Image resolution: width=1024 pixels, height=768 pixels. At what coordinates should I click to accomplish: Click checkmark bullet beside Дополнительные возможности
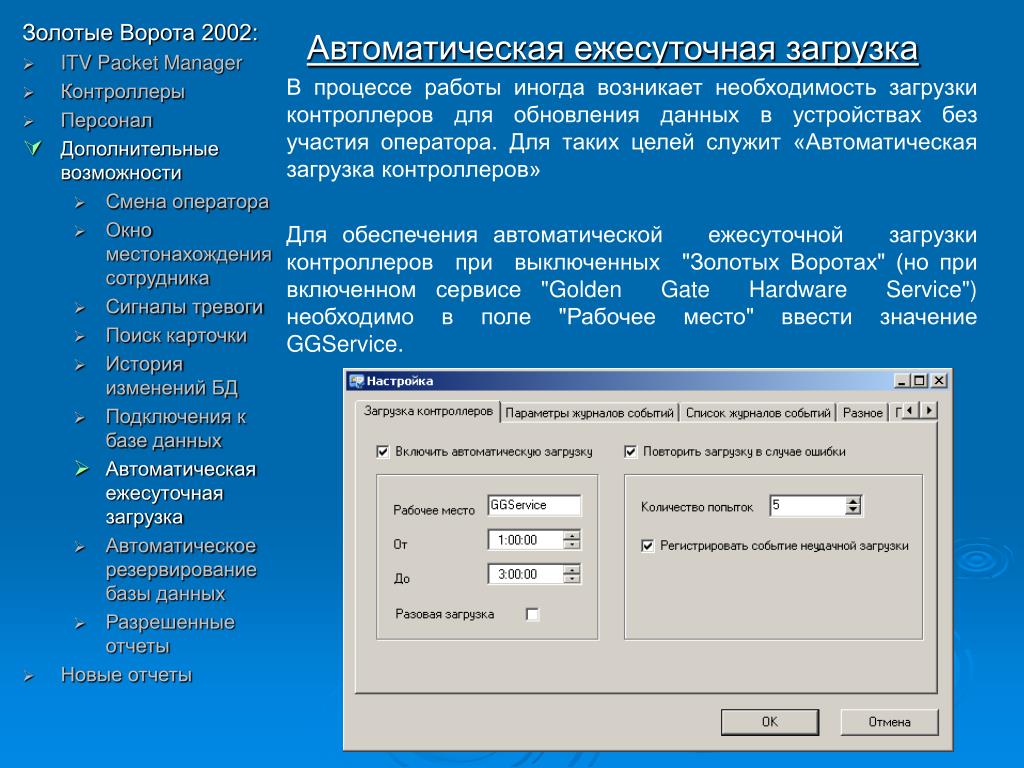coord(32,148)
